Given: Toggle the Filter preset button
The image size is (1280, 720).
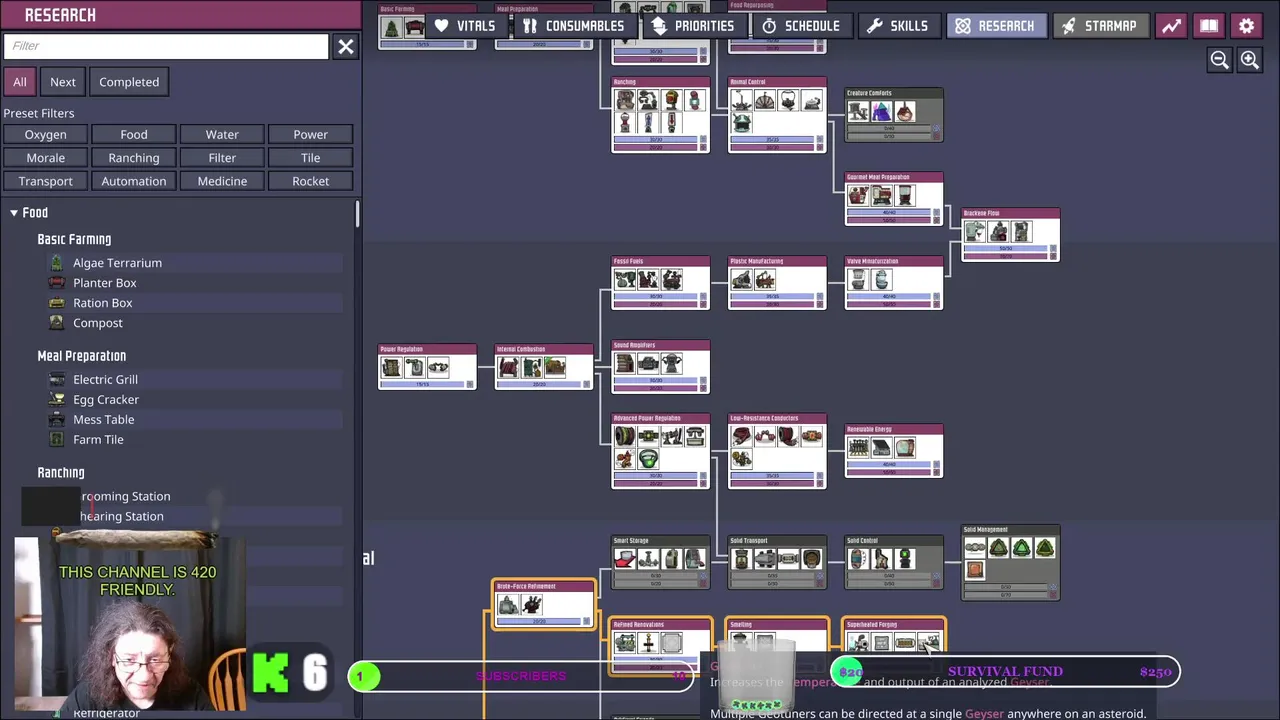Looking at the screenshot, I should pos(222,158).
